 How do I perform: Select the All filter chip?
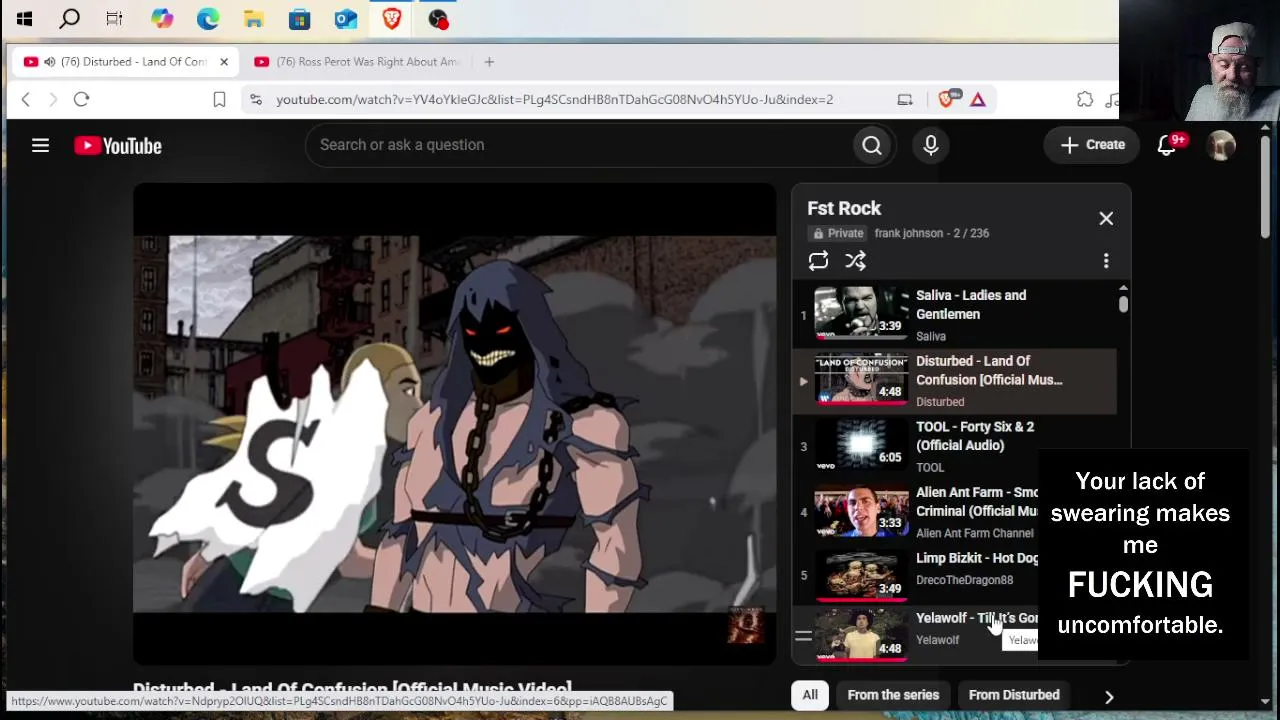pos(810,695)
